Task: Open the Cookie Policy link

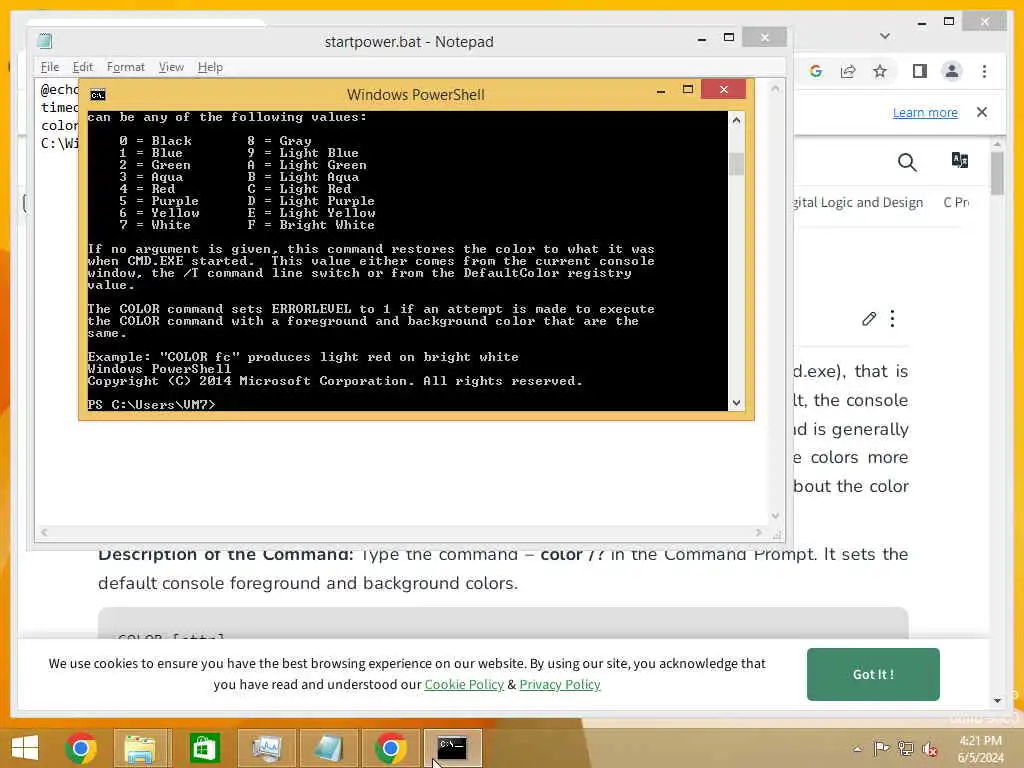Action: 464,684
